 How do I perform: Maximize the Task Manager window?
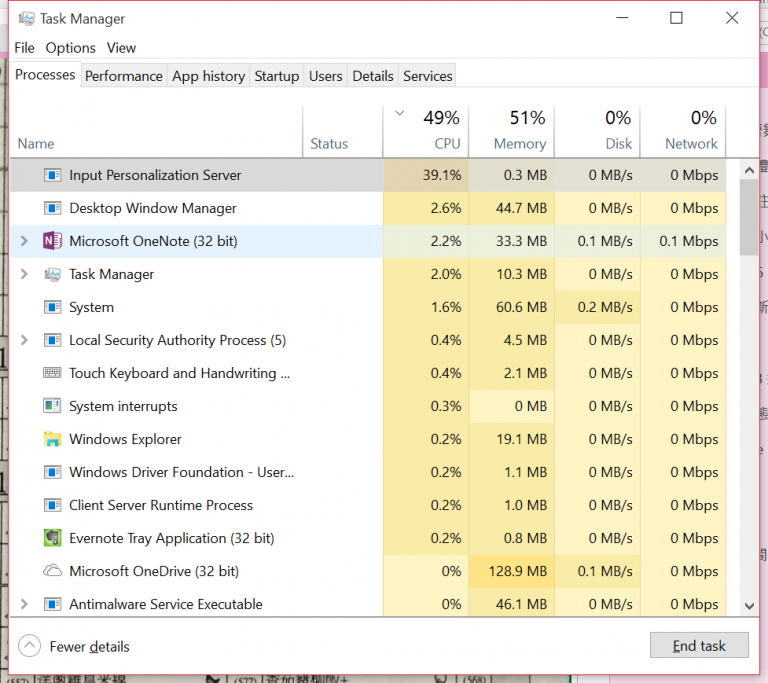[676, 18]
